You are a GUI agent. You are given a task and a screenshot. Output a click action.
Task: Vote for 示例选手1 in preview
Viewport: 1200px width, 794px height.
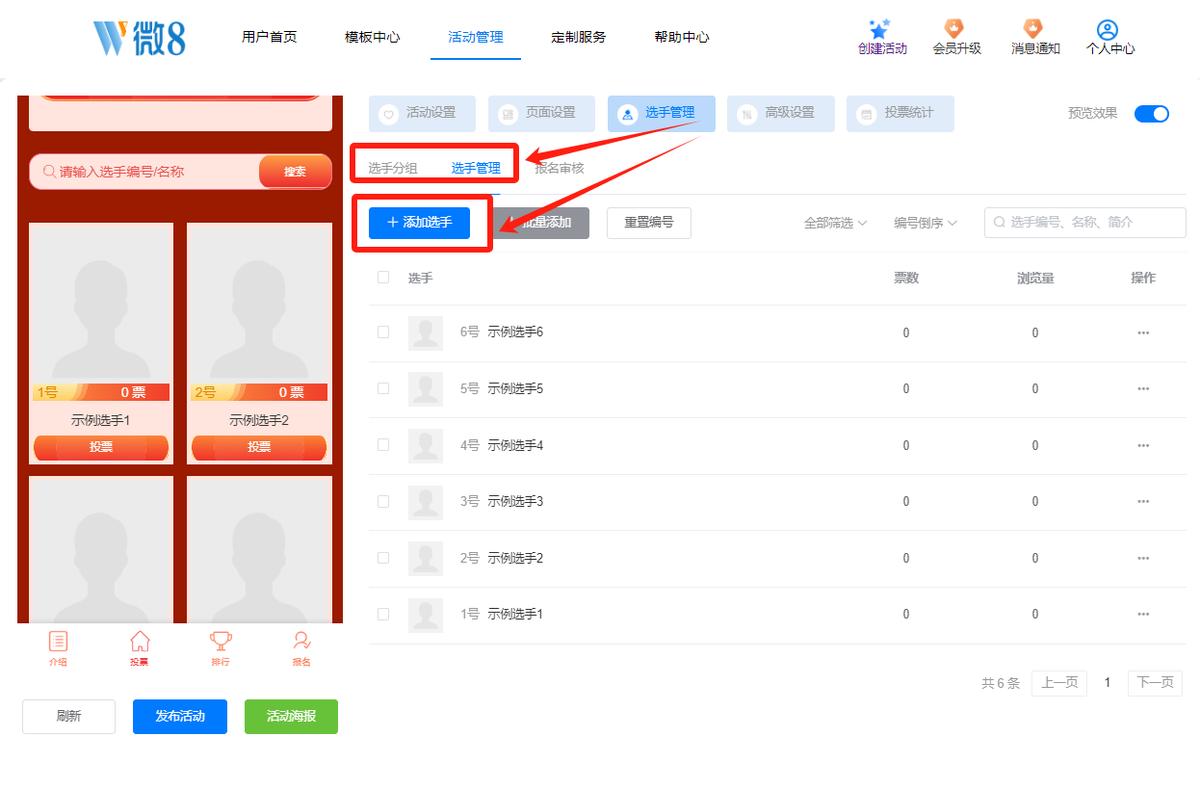click(101, 448)
